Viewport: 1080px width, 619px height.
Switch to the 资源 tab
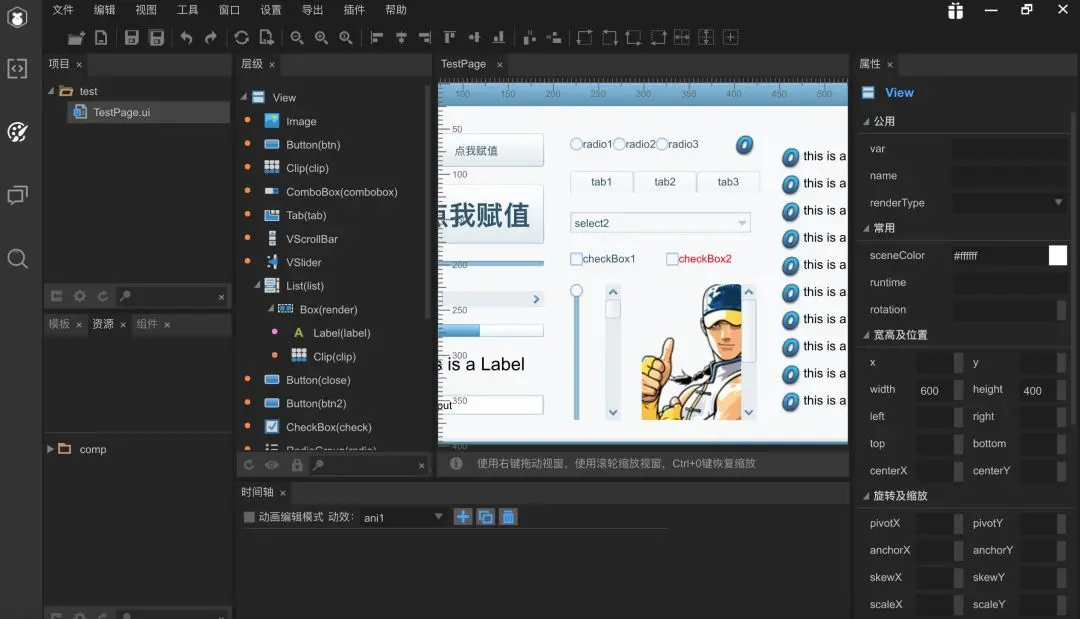[x=103, y=324]
